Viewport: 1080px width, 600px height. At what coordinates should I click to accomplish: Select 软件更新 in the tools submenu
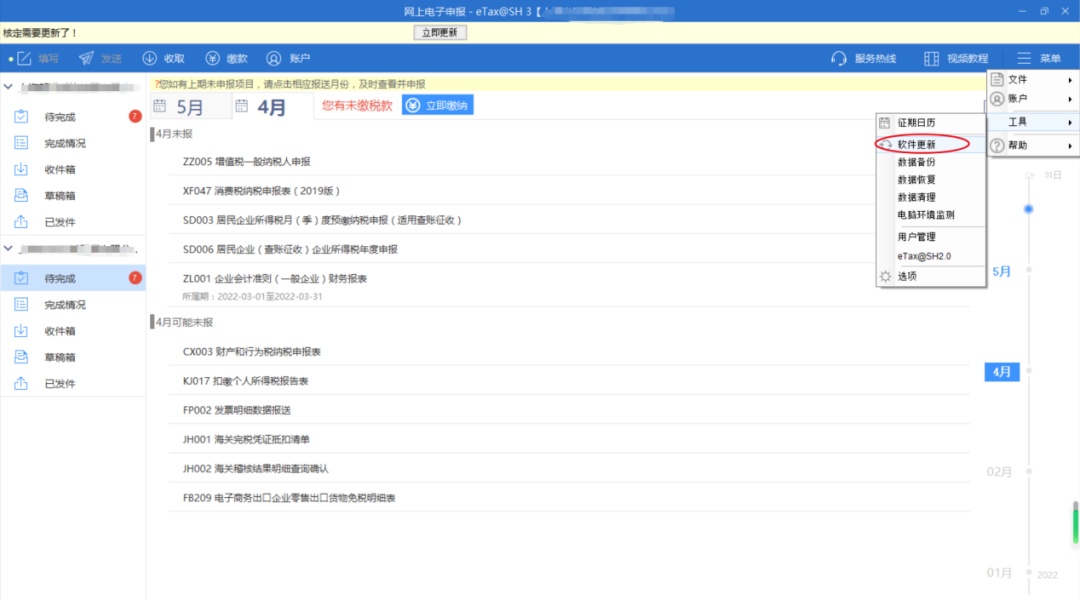(917, 144)
